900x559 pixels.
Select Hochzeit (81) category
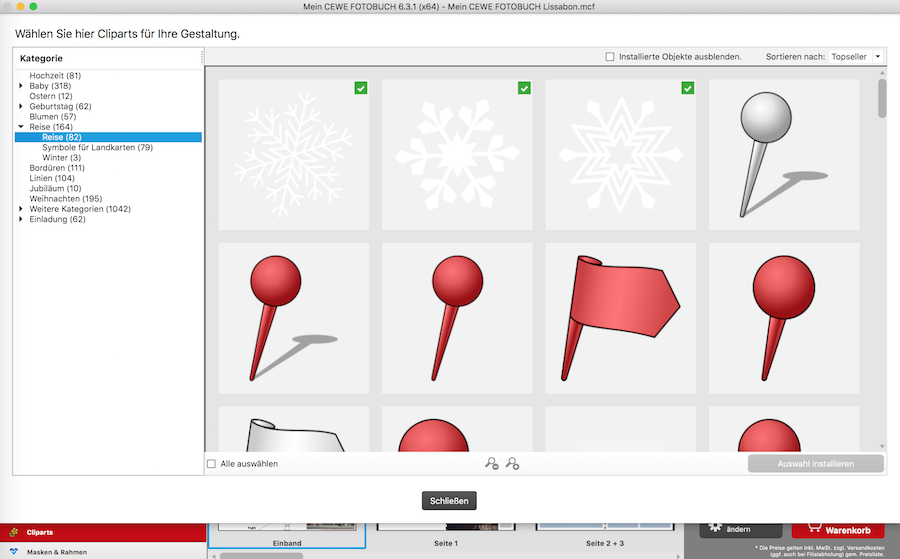click(x=55, y=75)
